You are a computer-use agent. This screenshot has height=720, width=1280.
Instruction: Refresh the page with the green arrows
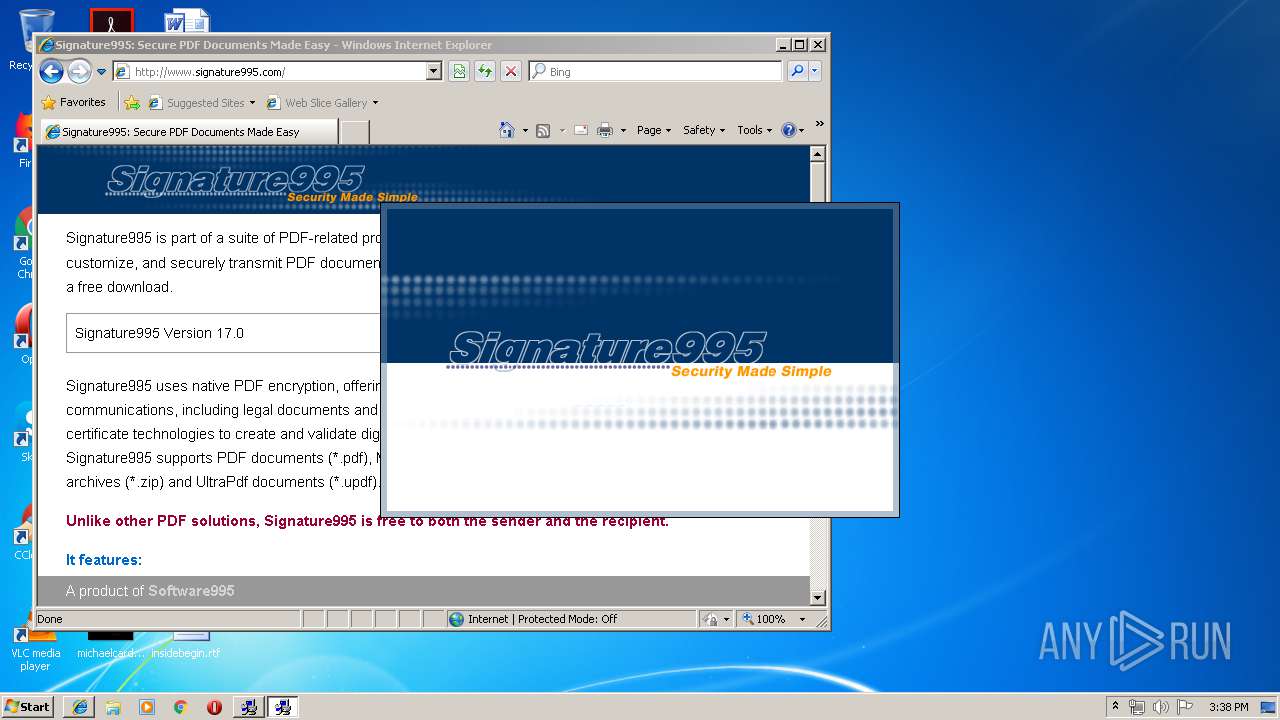click(x=485, y=71)
